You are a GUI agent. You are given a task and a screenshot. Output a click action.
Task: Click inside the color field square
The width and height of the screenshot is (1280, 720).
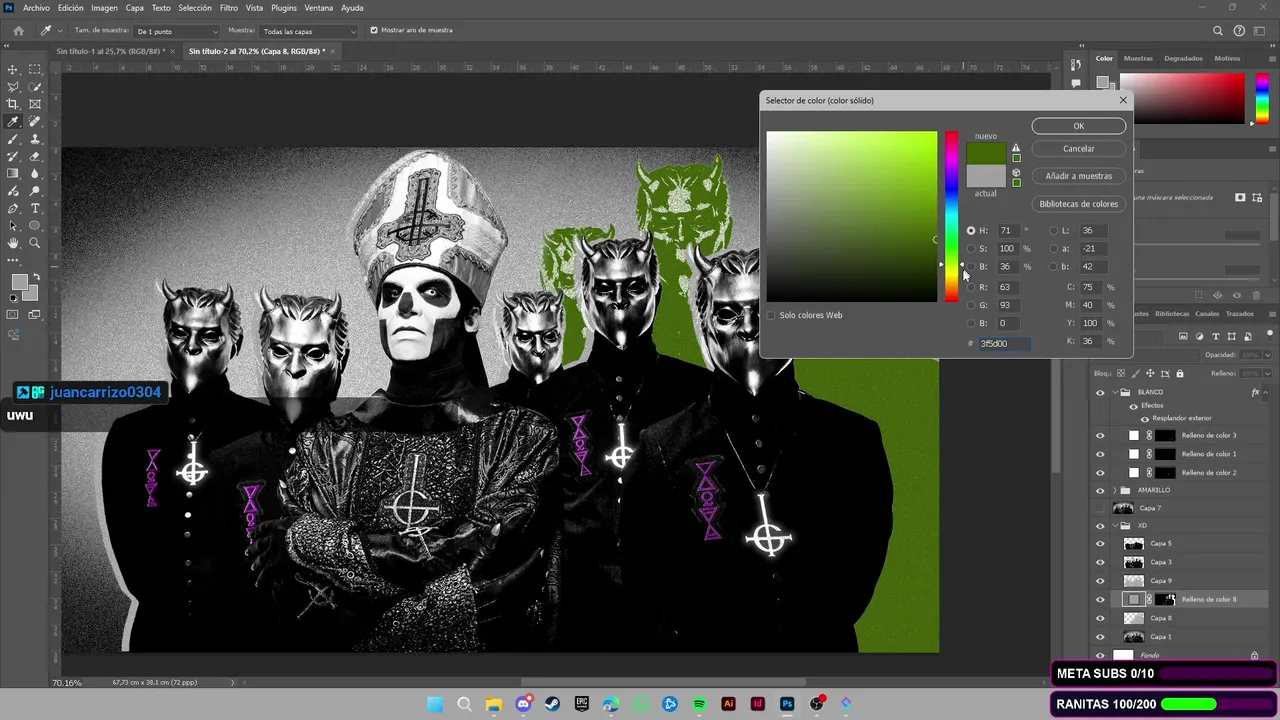click(852, 216)
